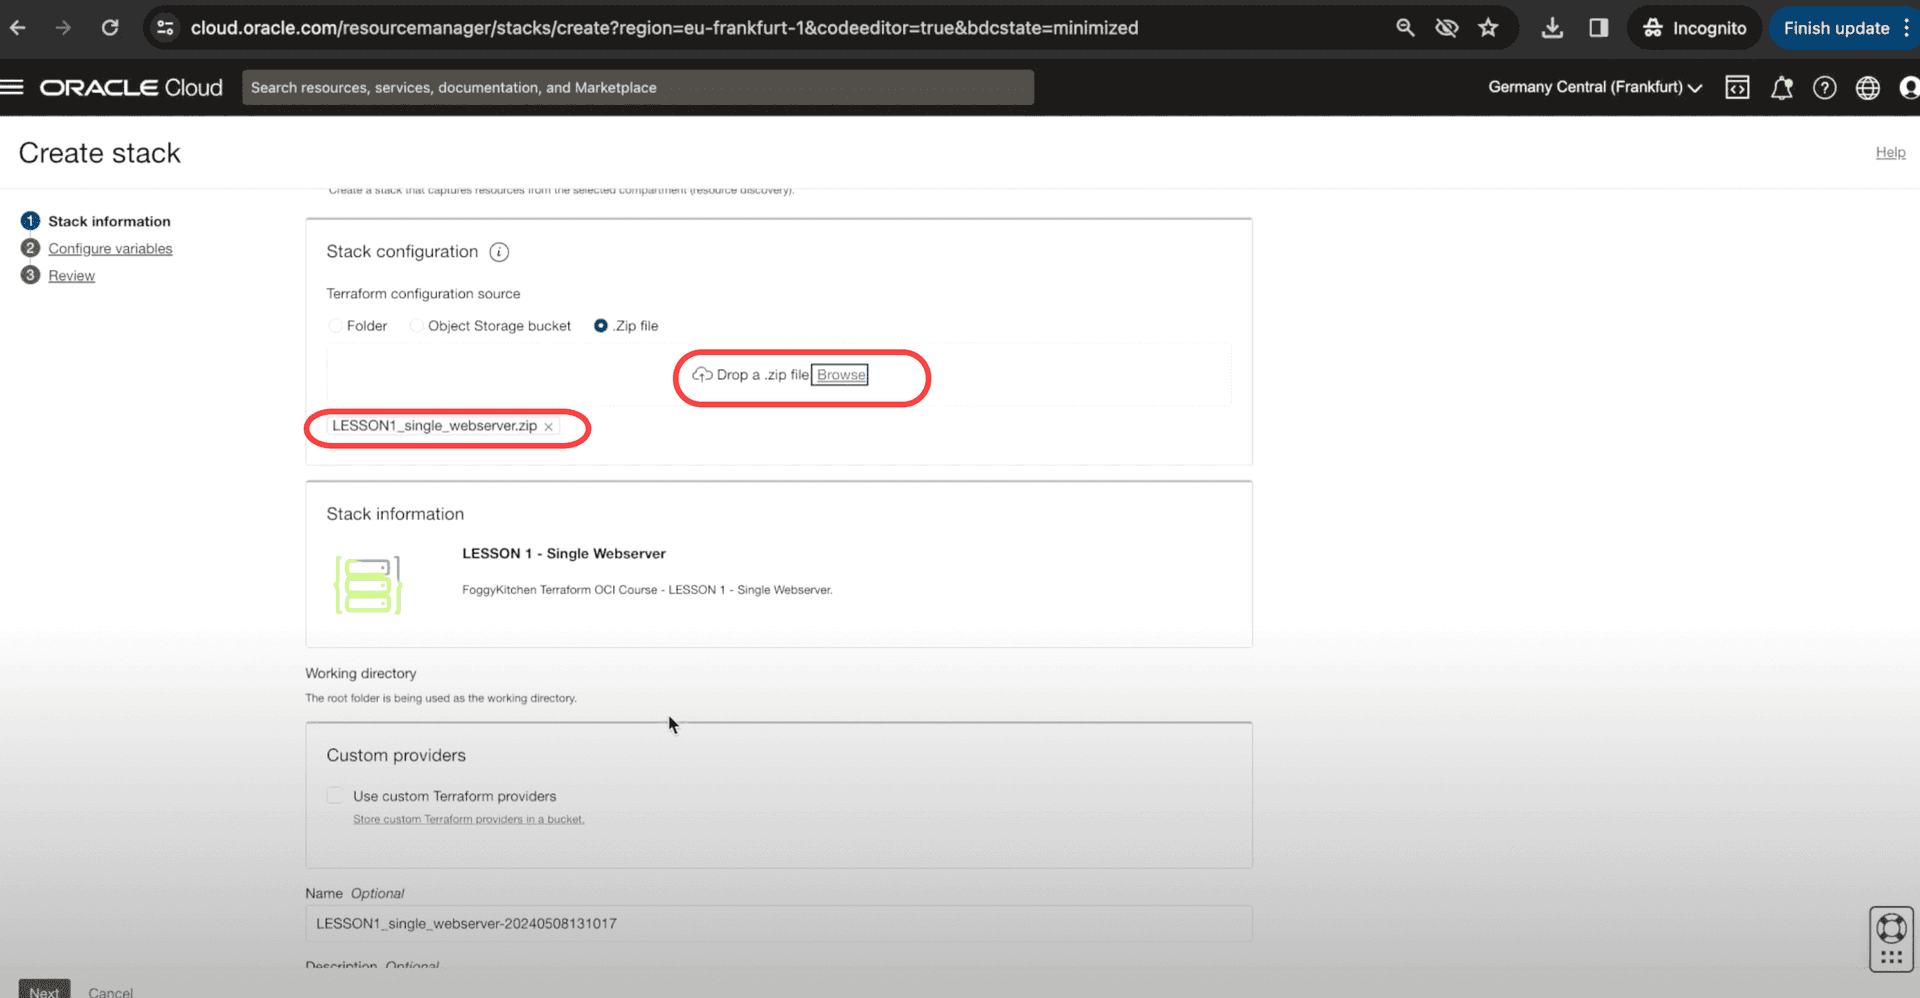
Task: Click the Oracle Cloud logo
Action: tap(131, 88)
